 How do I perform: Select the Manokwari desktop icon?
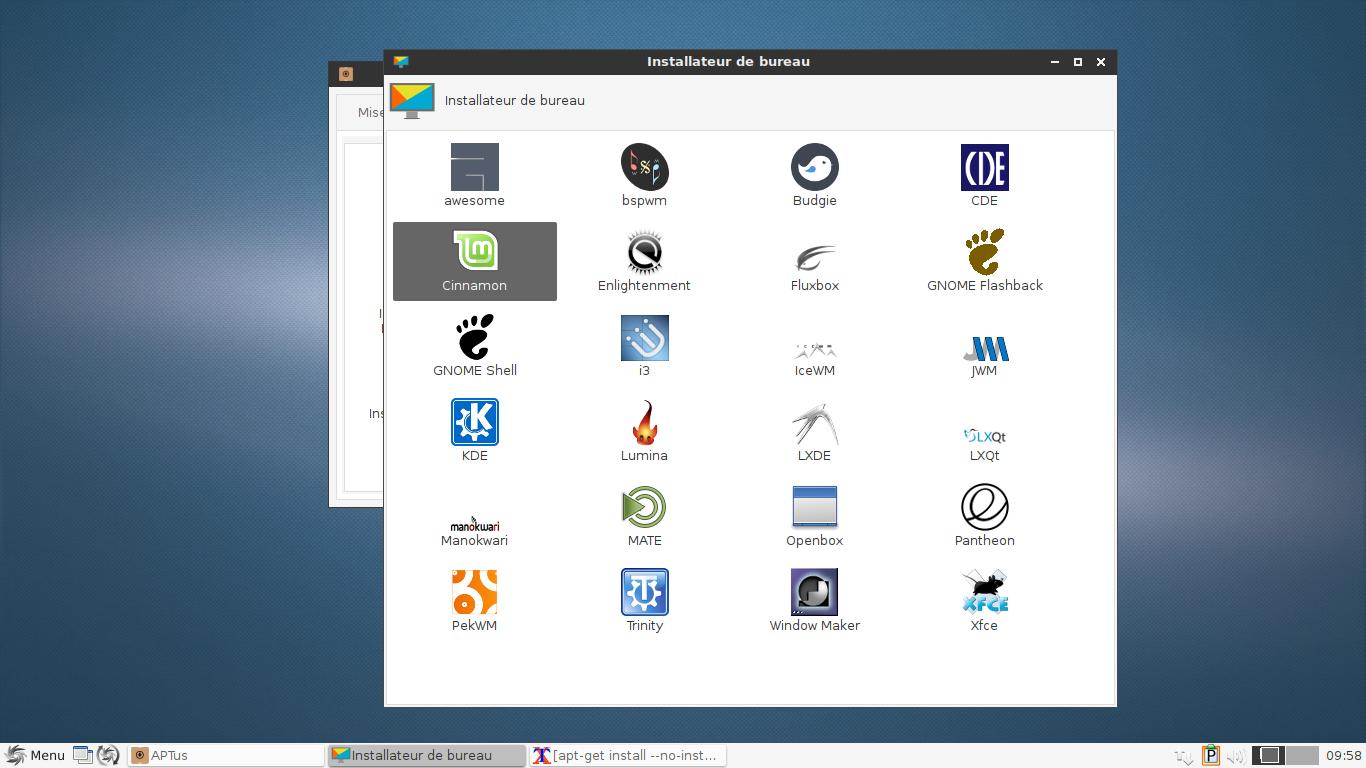click(474, 524)
